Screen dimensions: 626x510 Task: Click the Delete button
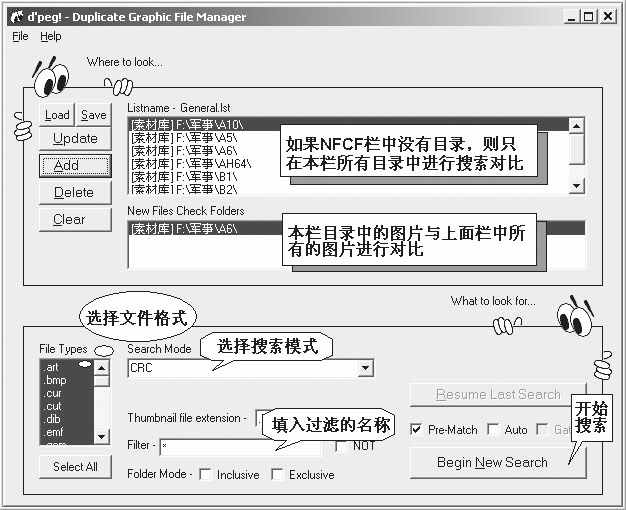coord(75,192)
